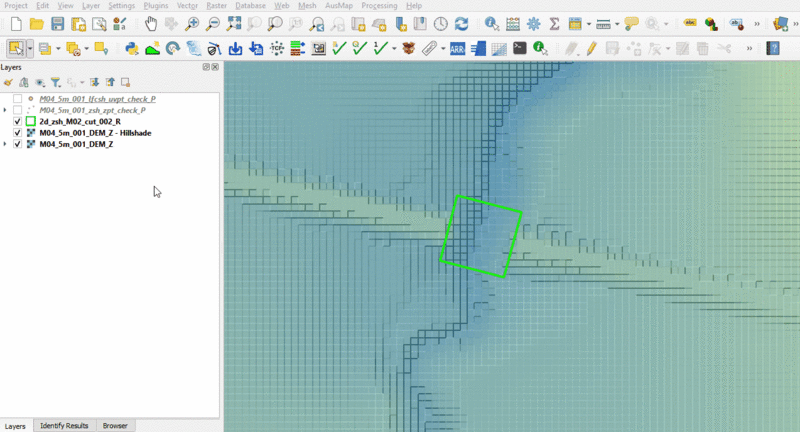Enable the M04_5m_001_lfcsh_uvpt_check_P layer
800x432 pixels.
[x=18, y=99]
